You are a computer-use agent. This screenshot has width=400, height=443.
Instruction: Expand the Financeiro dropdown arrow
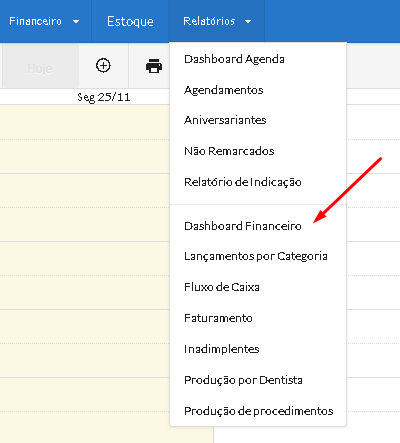[76, 22]
